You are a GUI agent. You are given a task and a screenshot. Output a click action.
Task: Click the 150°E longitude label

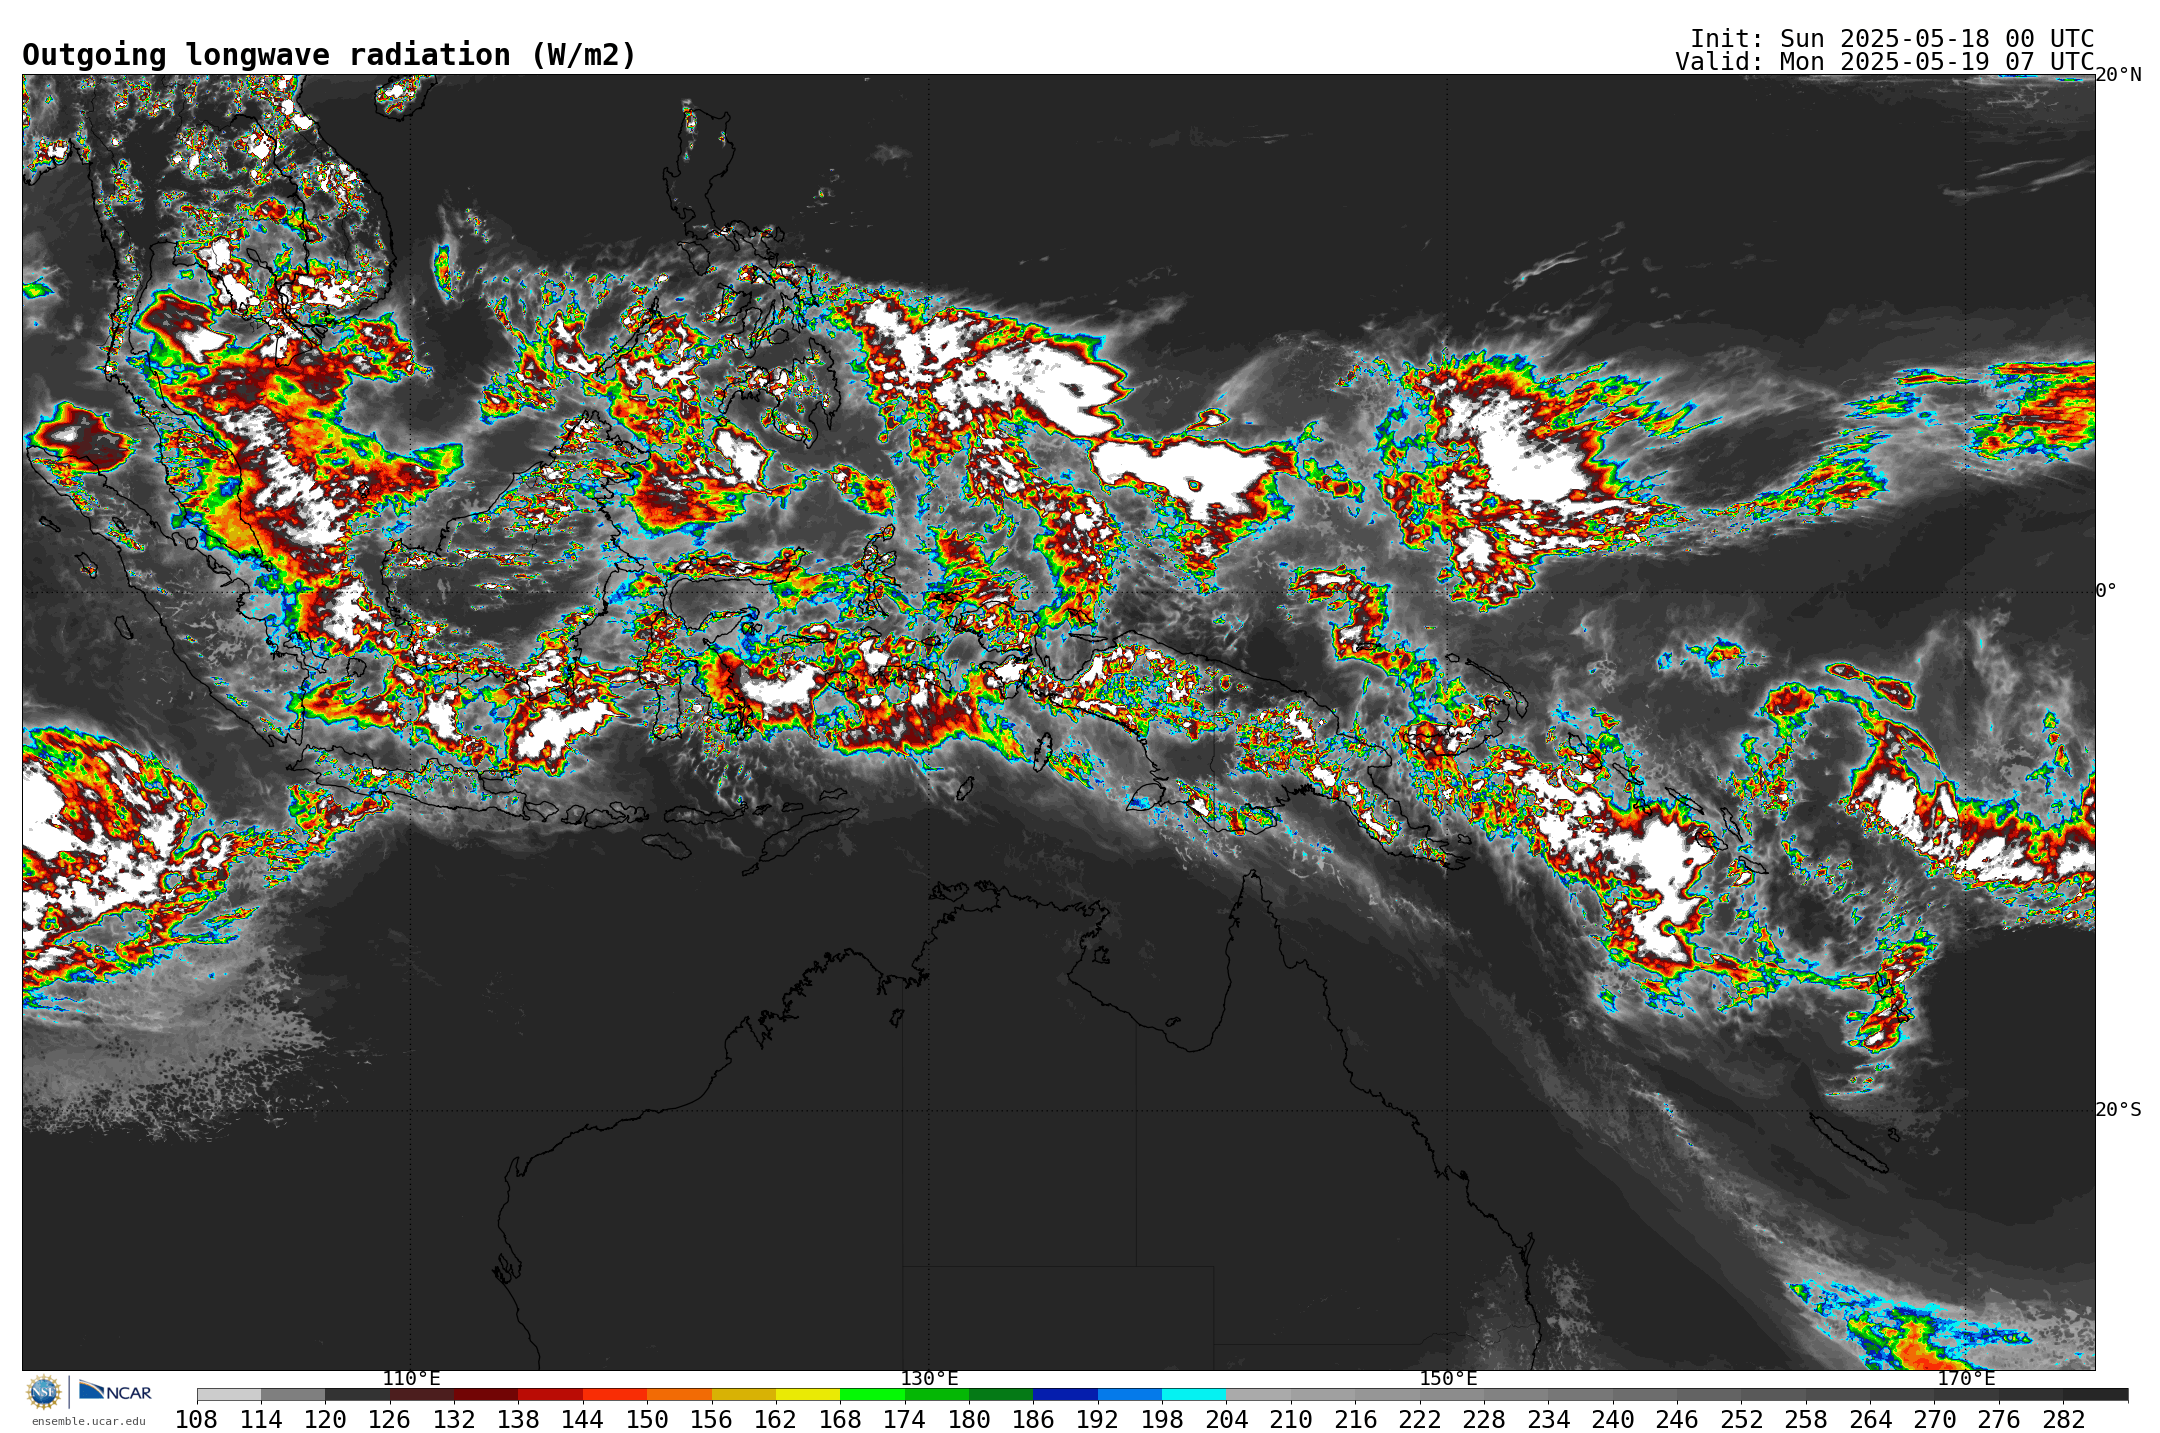click(x=1448, y=1379)
